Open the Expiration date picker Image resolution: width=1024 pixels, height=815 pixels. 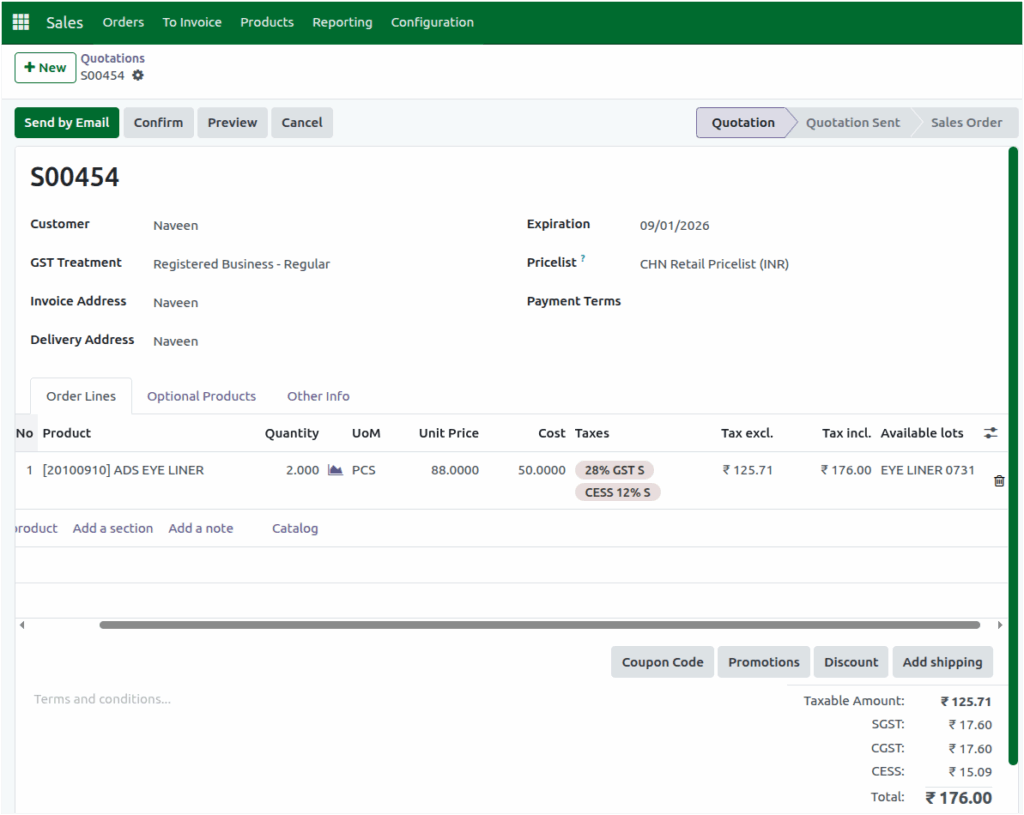tap(674, 225)
